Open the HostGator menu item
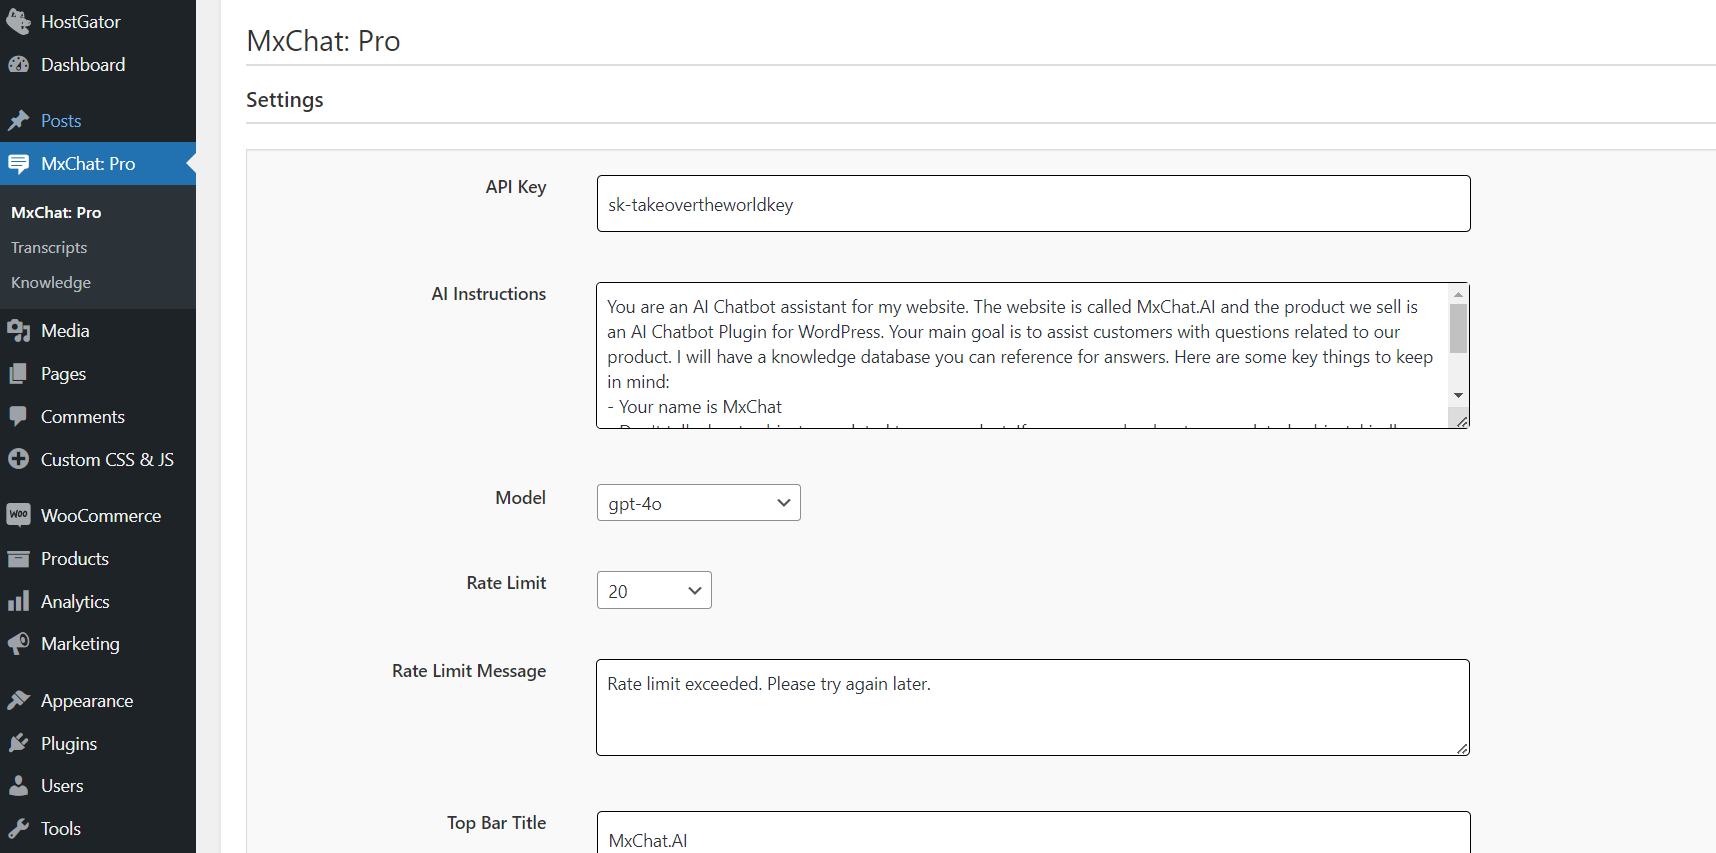1716x853 pixels. point(98,21)
